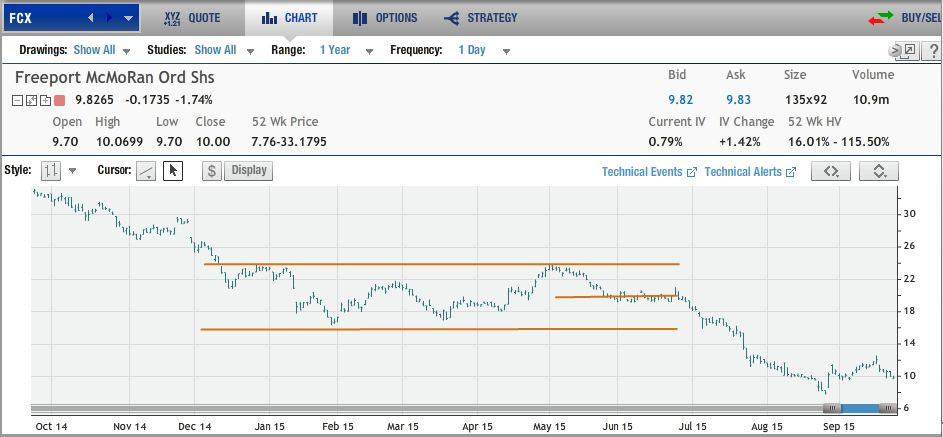Expand the Range 1 Year dropdown
The height and width of the screenshot is (437, 943).
[x=346, y=50]
